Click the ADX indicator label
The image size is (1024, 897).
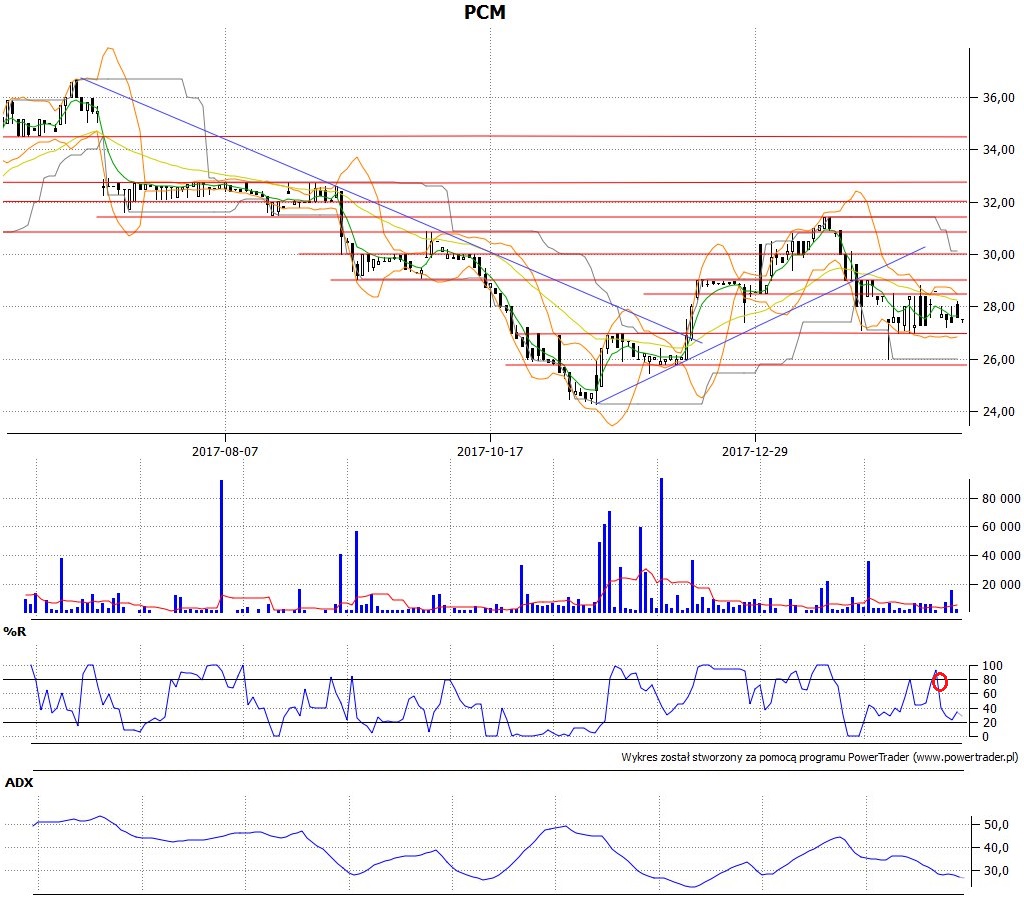(19, 782)
